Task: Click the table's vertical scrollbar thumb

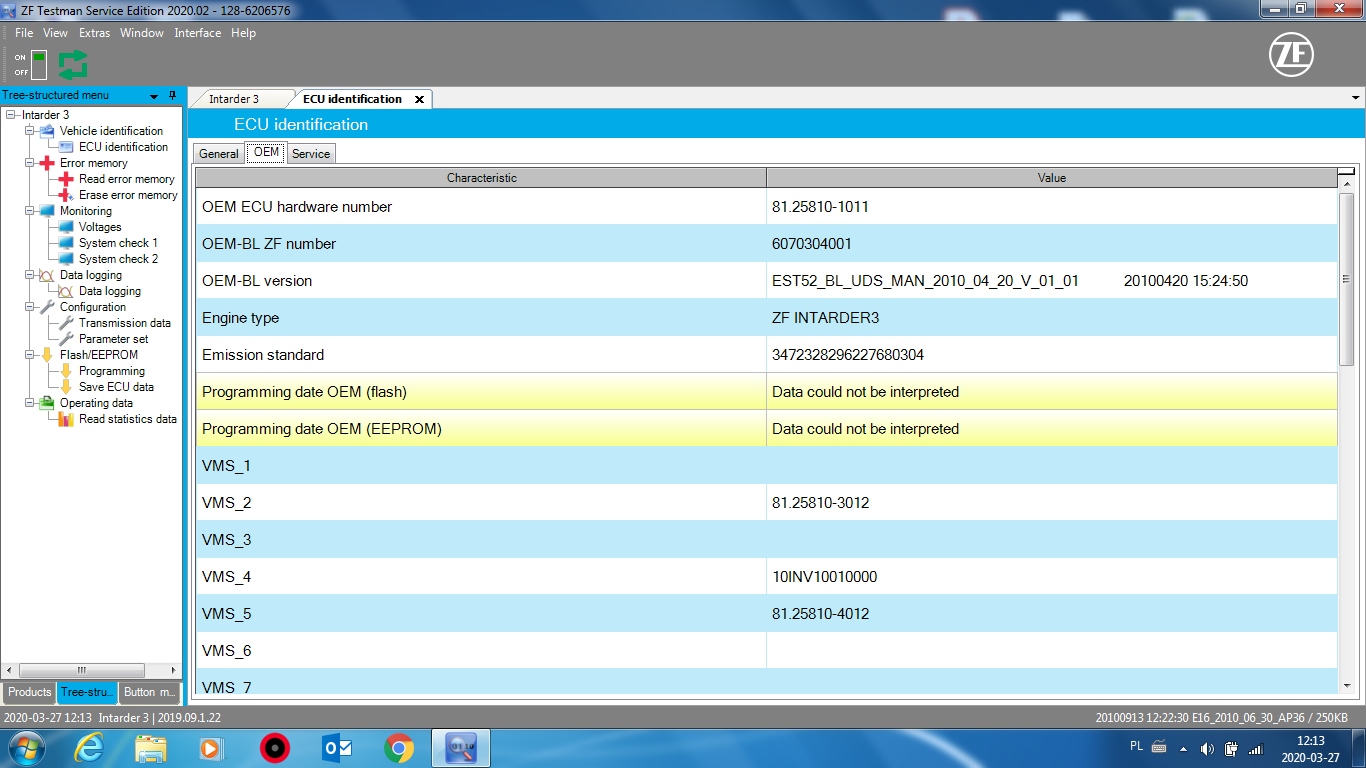Action: 1347,278
